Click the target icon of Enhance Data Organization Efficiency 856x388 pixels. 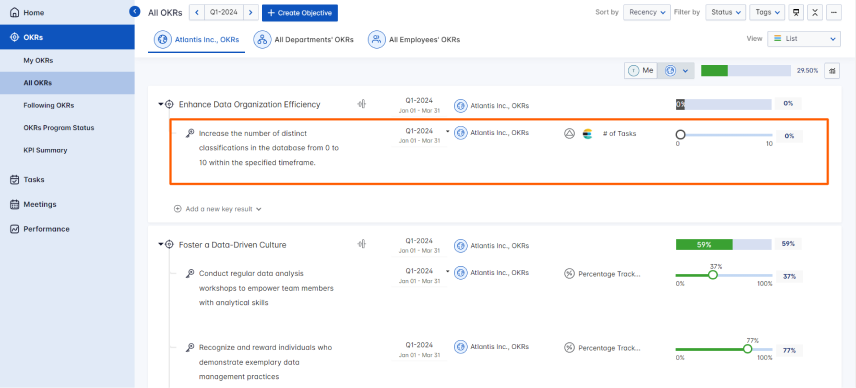169,104
